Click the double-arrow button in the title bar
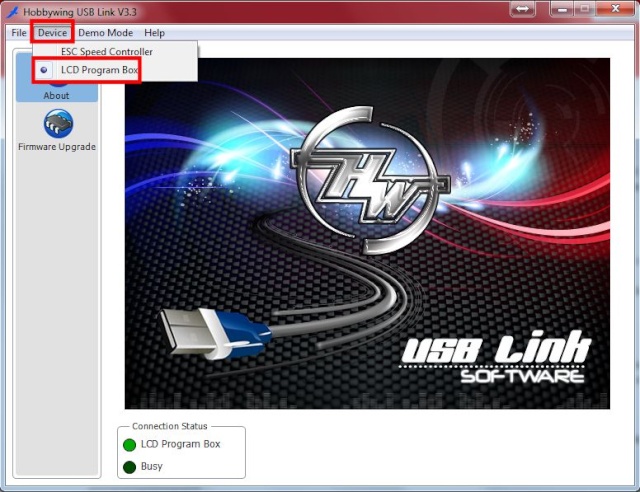 click(522, 9)
